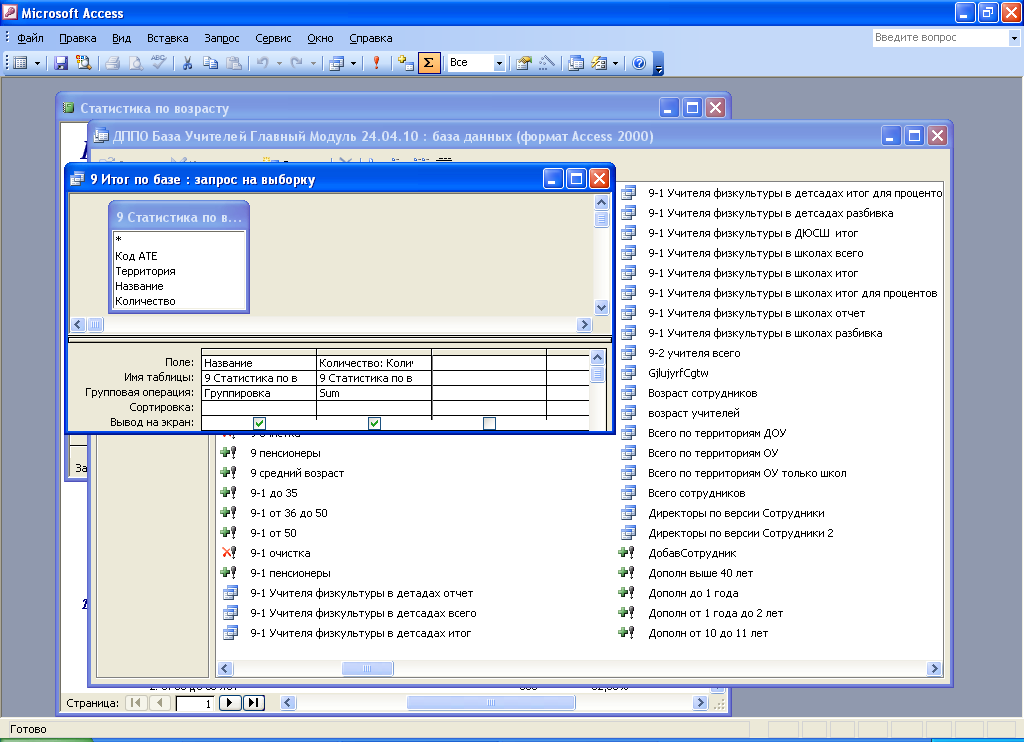Uncheck show box for Количество column

pos(374,423)
